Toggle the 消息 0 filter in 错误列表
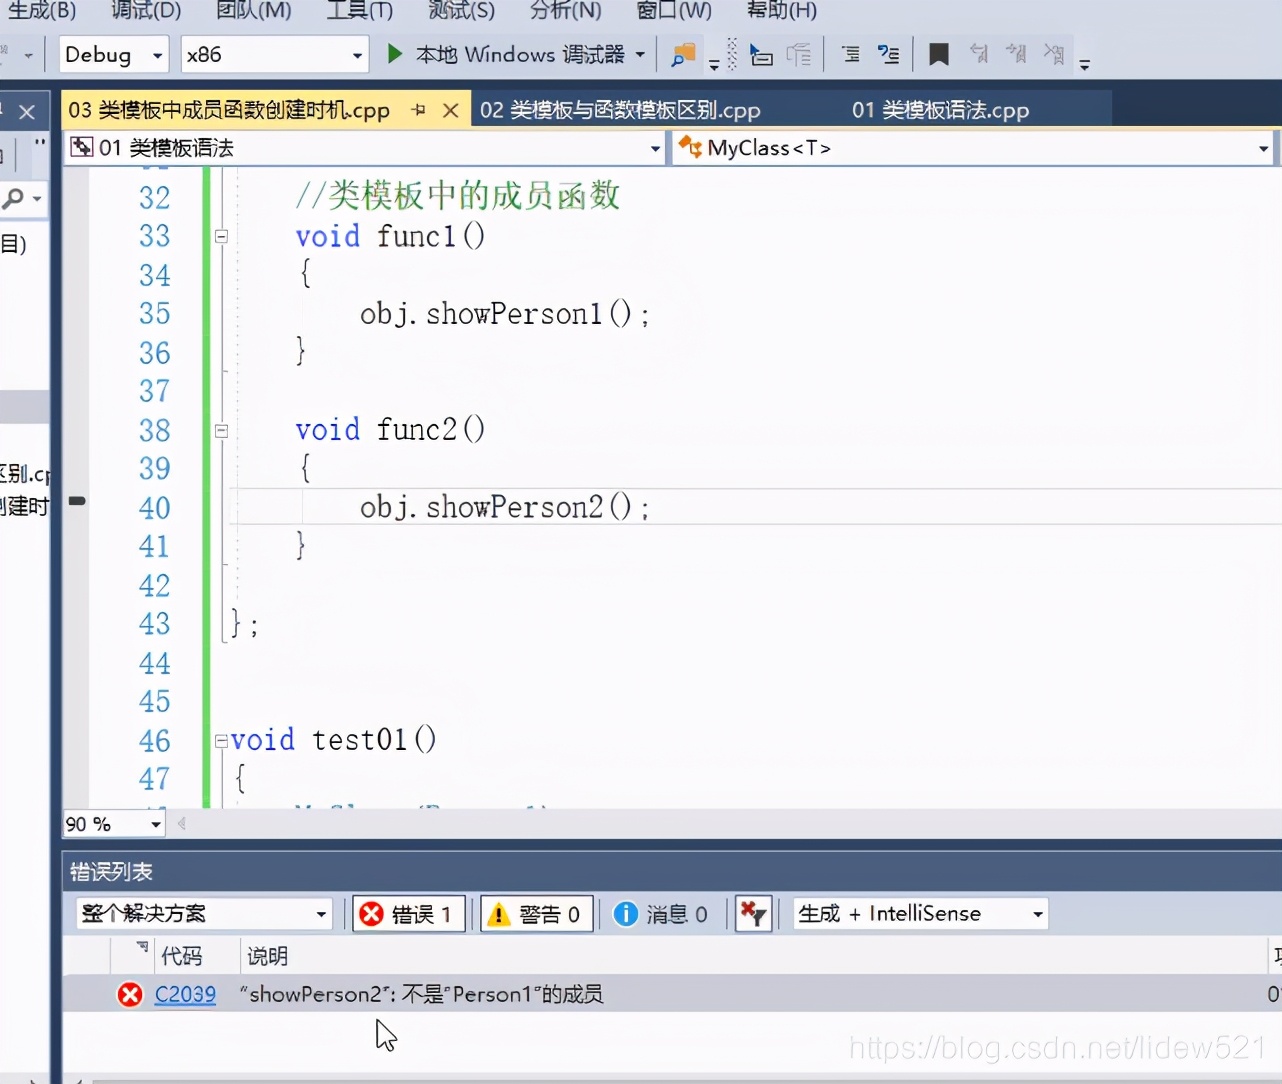 click(x=662, y=913)
